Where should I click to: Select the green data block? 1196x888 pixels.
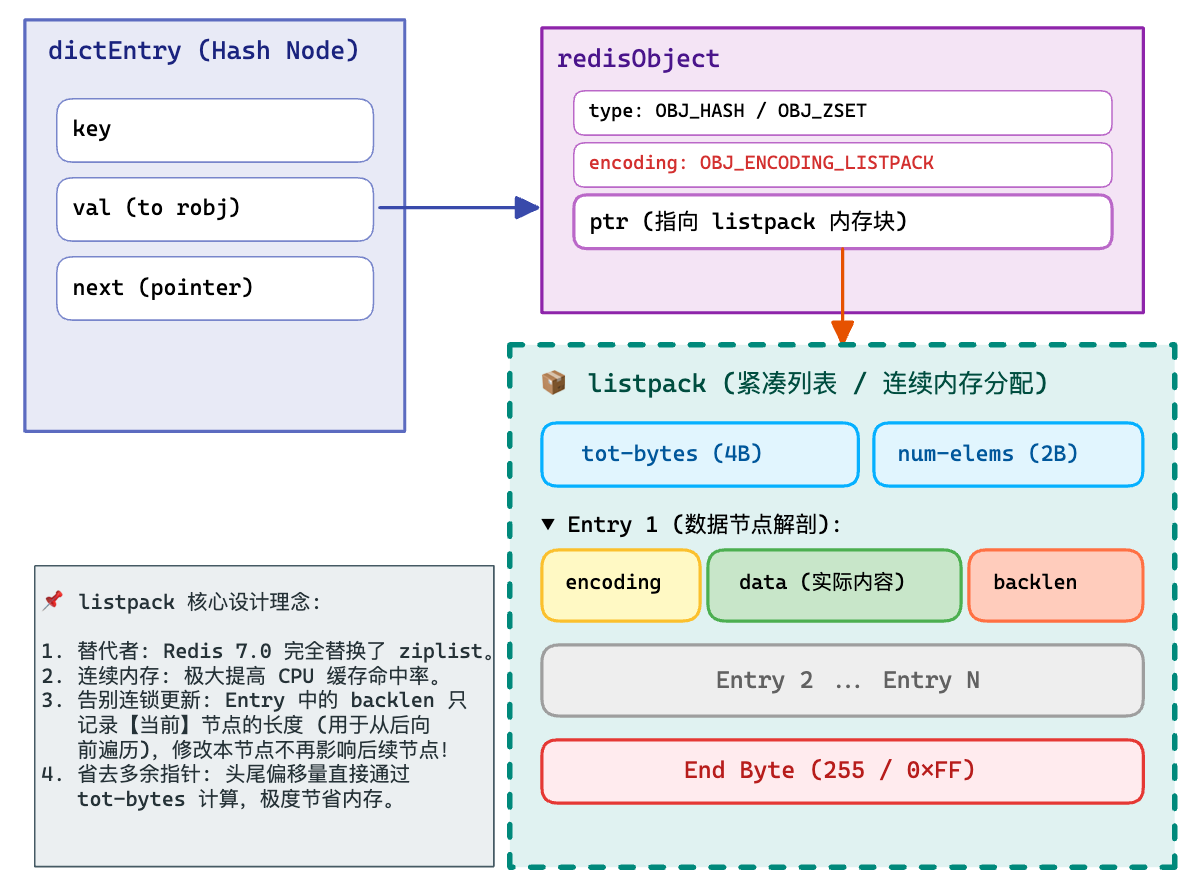833,584
